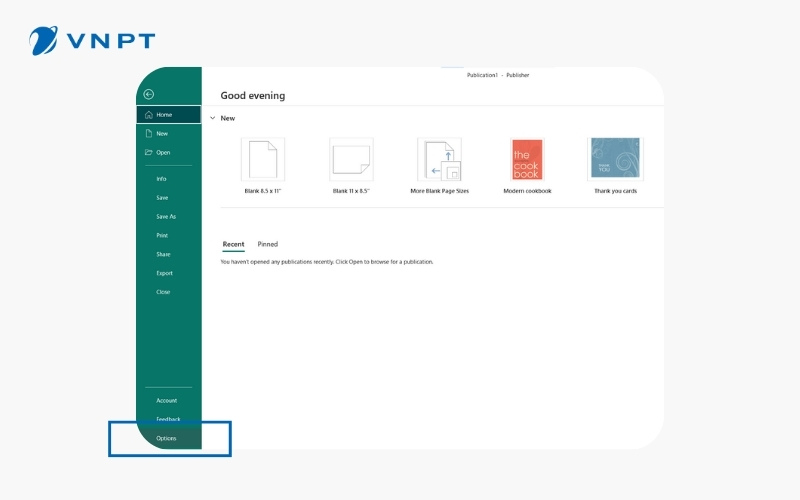The height and width of the screenshot is (500, 800).
Task: Collapse the New section chevron
Action: 212,118
